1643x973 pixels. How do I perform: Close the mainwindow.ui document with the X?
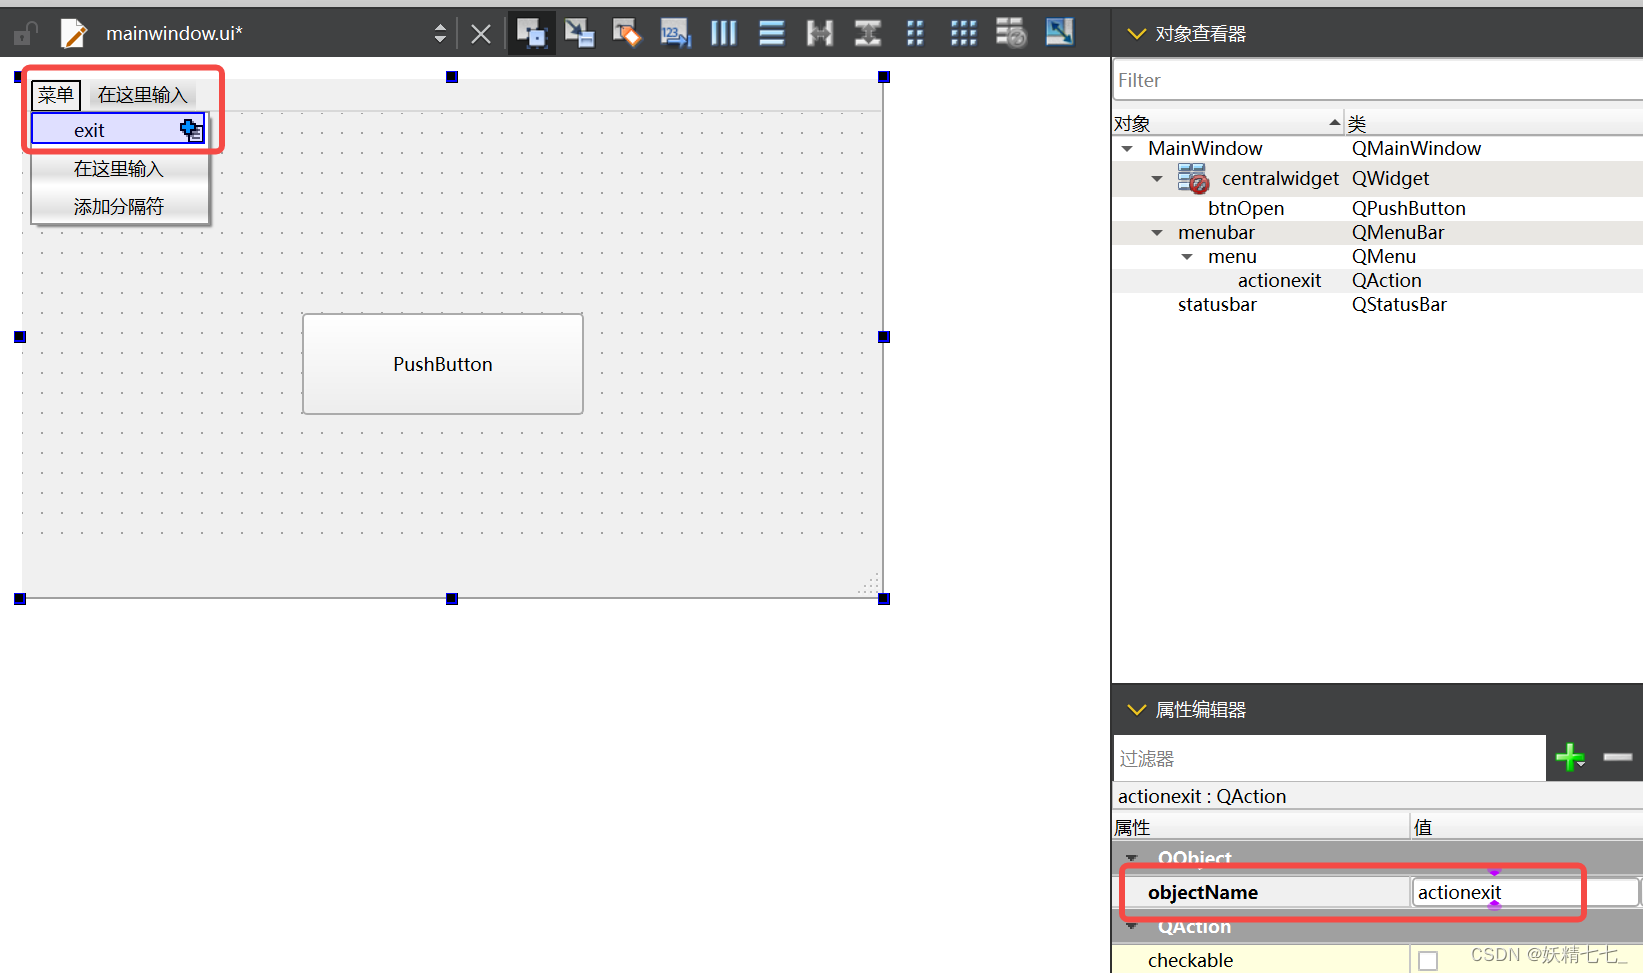(481, 34)
